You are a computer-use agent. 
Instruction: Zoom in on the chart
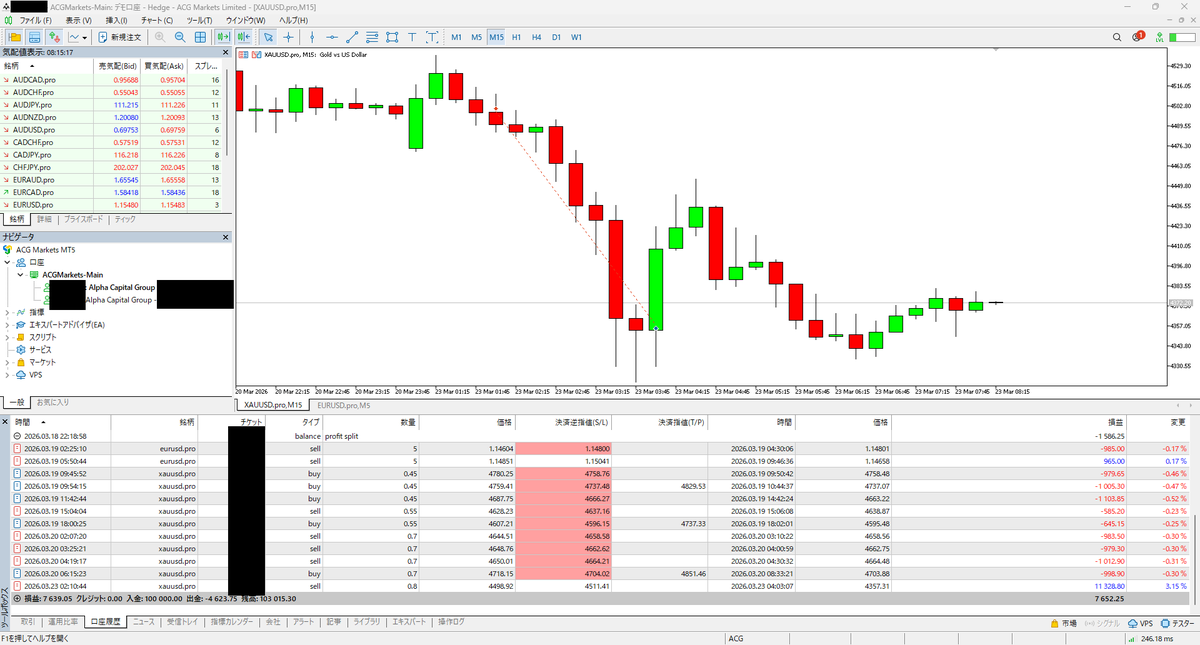tap(160, 38)
